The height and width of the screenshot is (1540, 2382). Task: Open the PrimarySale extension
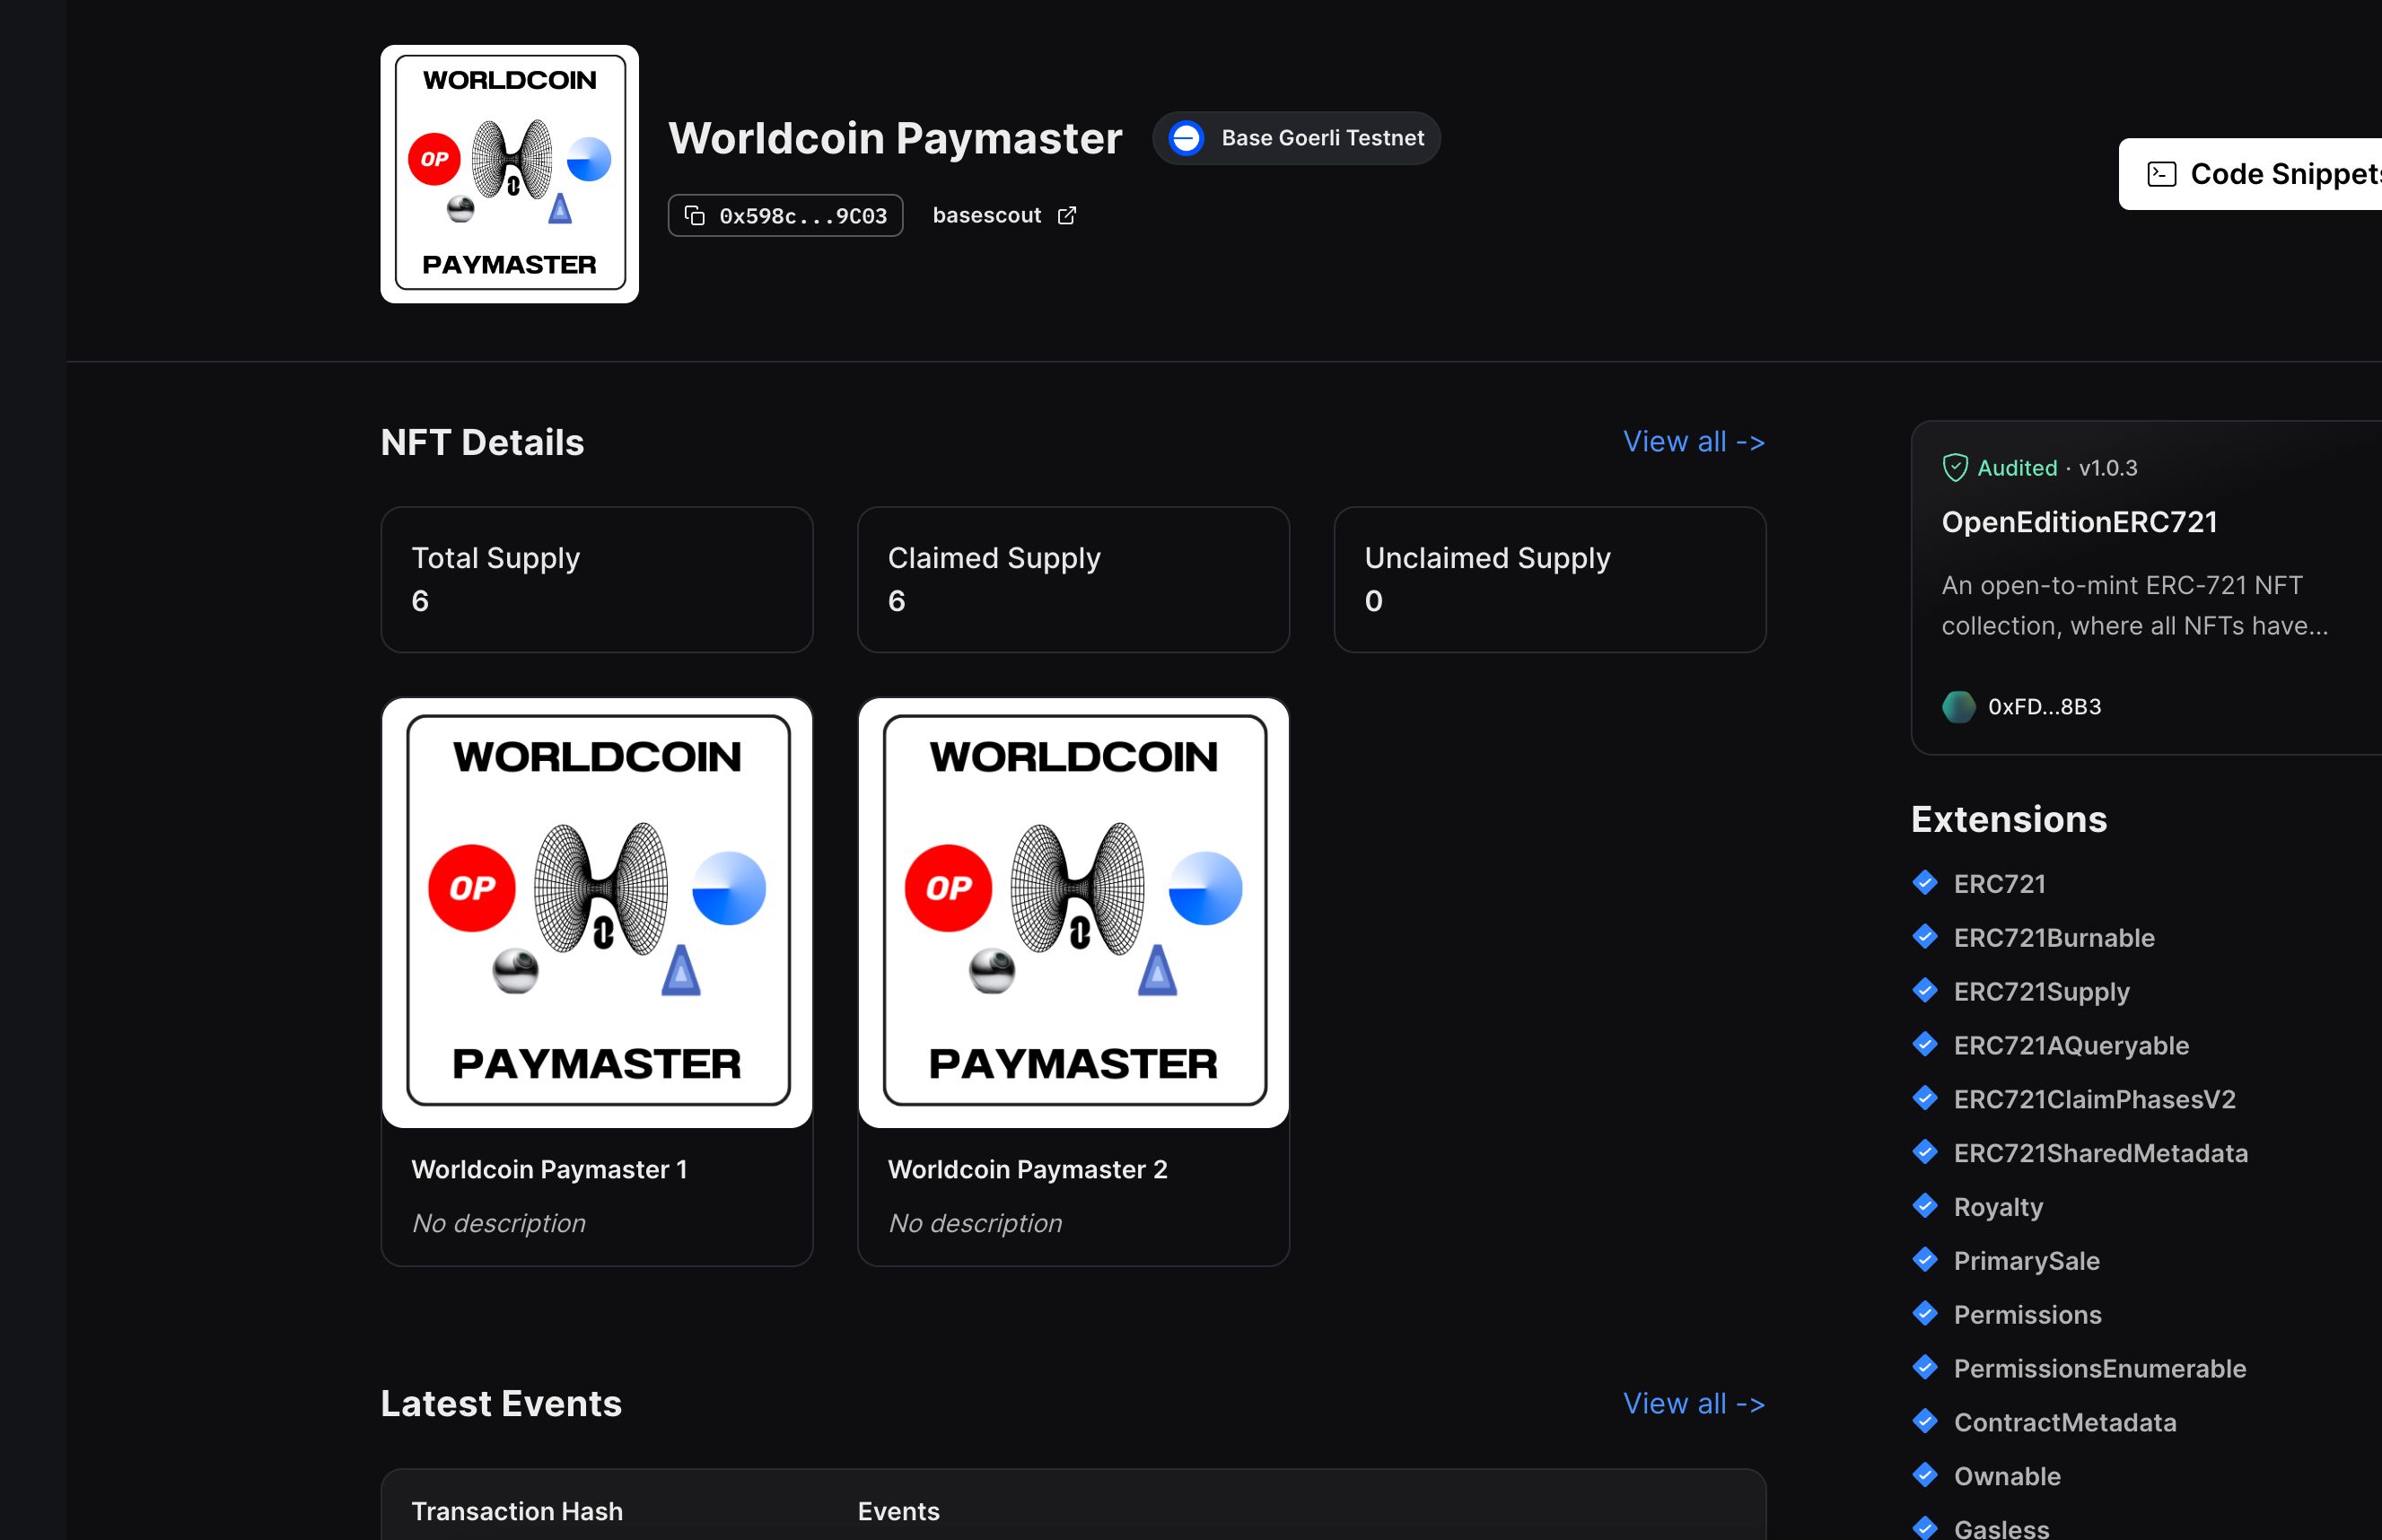2026,1261
